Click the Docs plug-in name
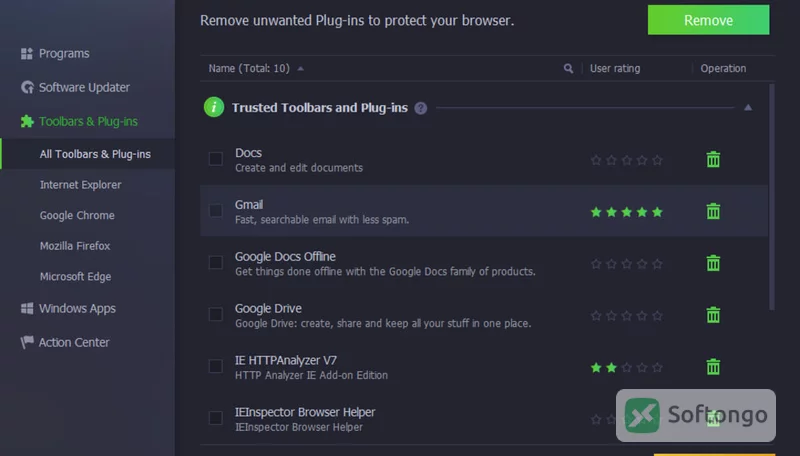 click(x=248, y=153)
